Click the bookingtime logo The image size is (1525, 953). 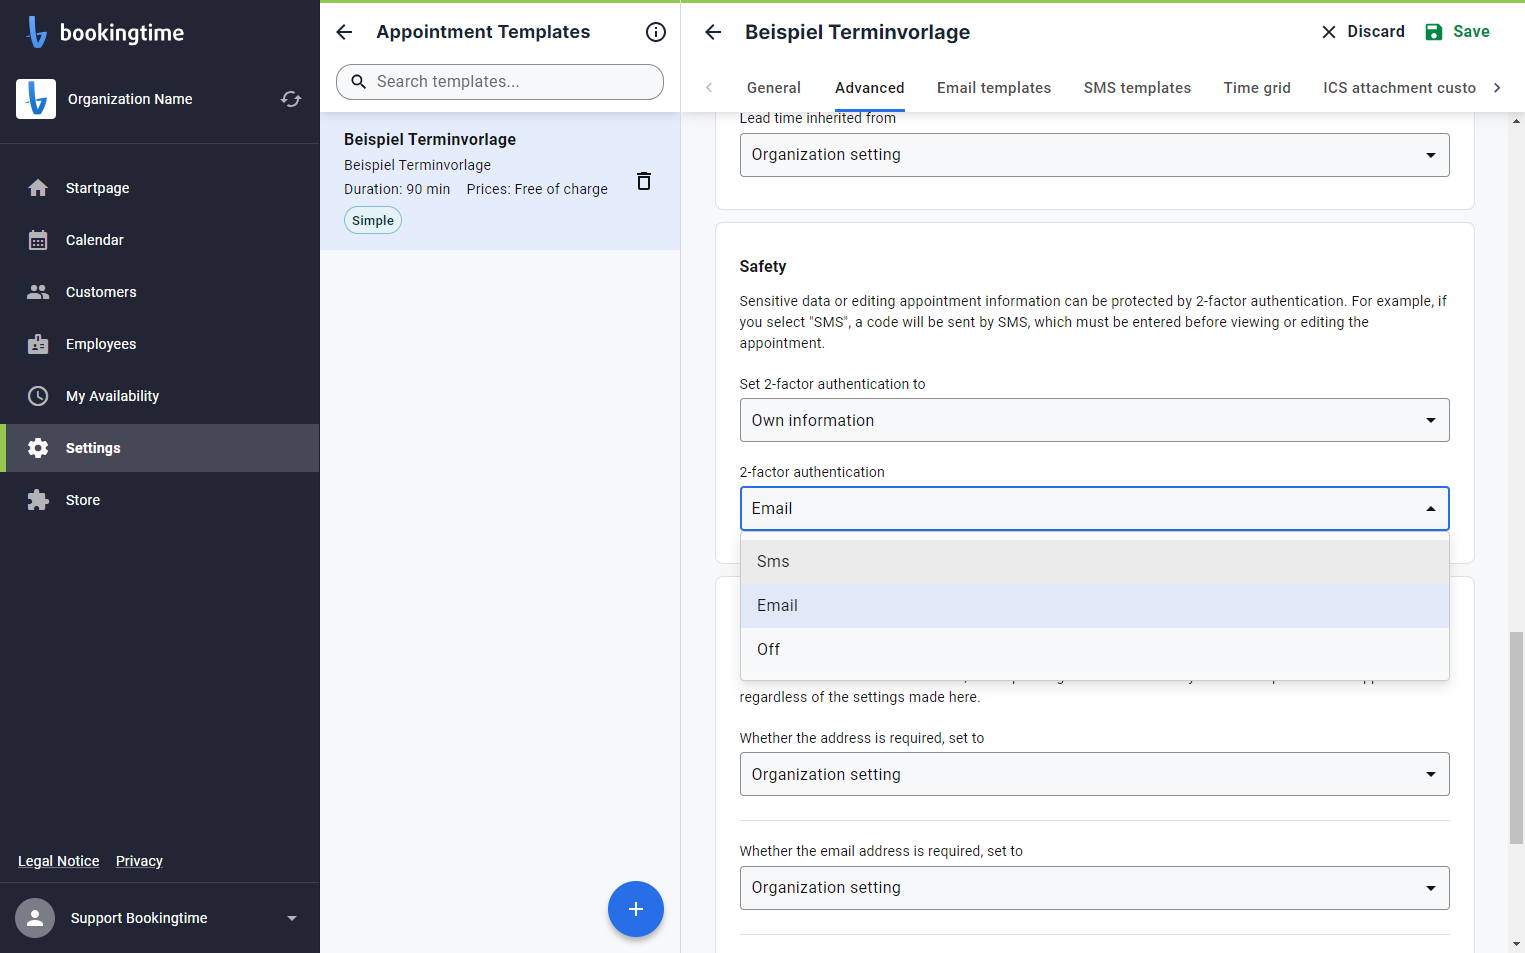105,32
